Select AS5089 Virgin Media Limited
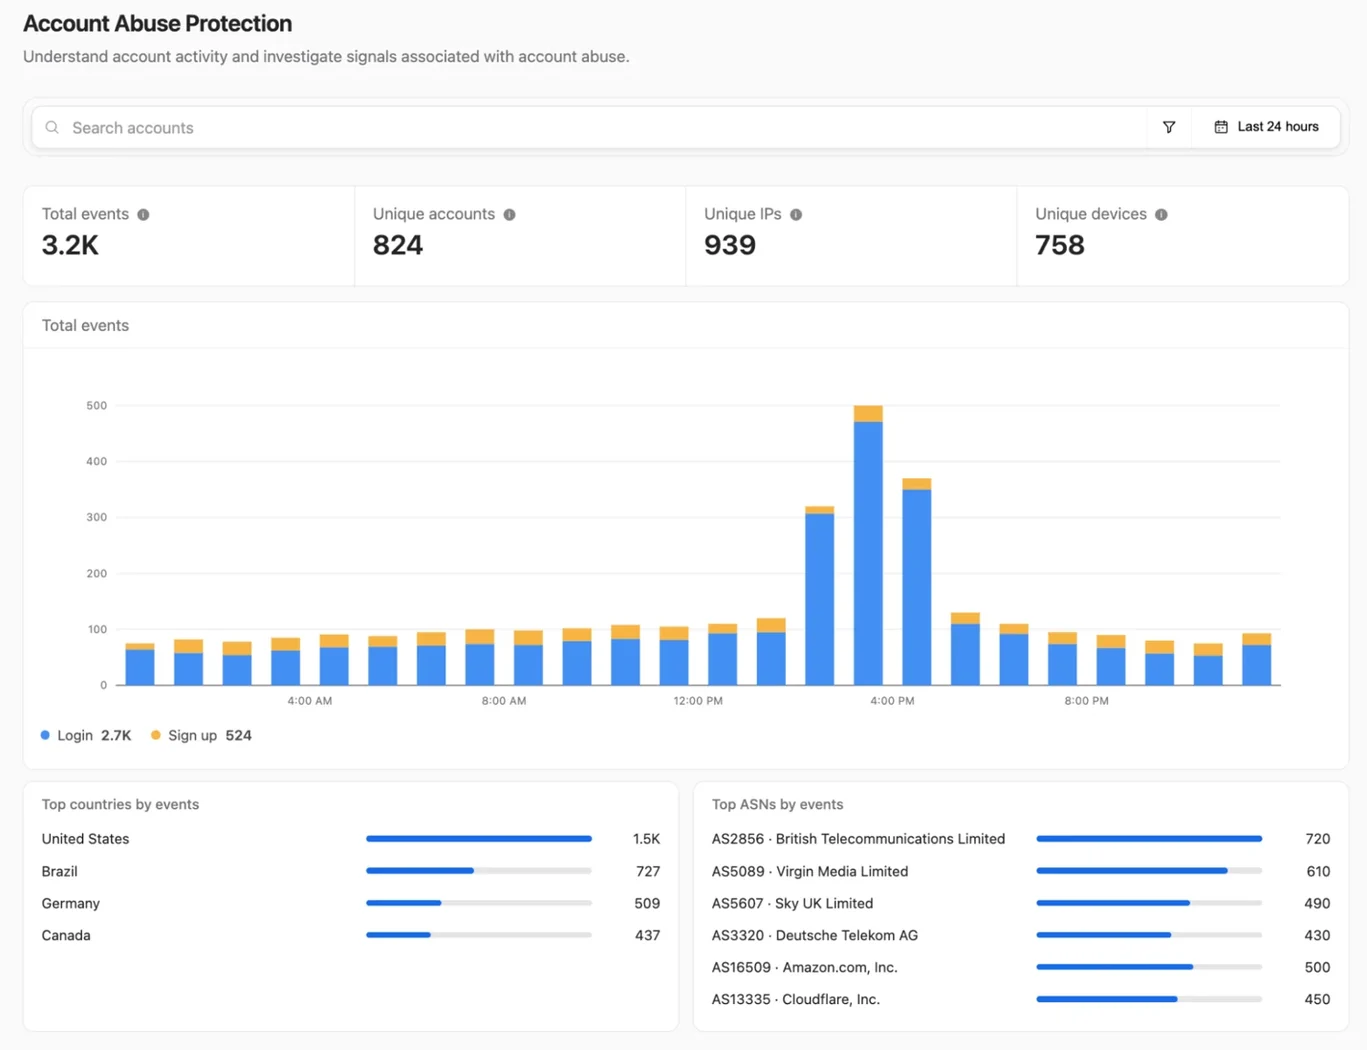 click(1021, 871)
